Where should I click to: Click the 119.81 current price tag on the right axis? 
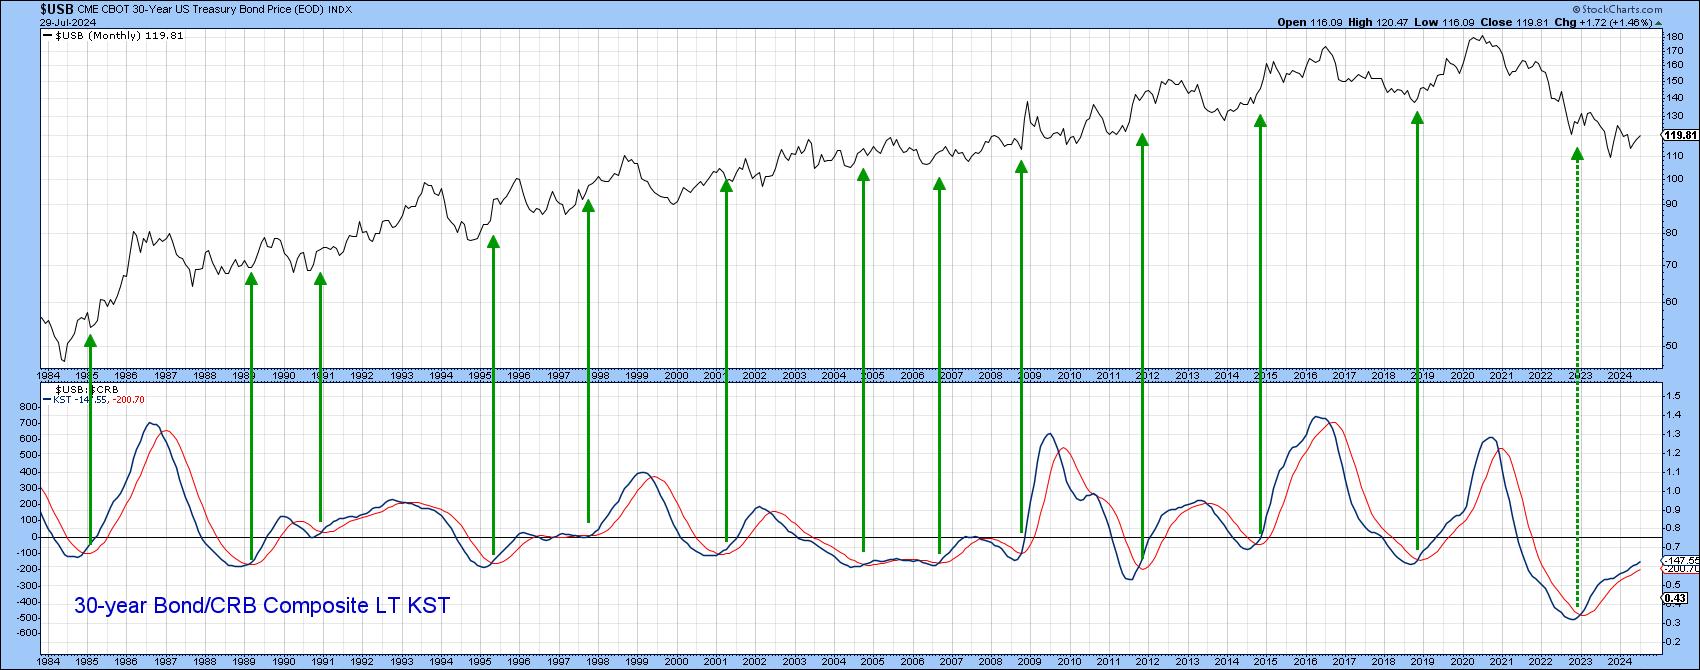(x=1681, y=136)
